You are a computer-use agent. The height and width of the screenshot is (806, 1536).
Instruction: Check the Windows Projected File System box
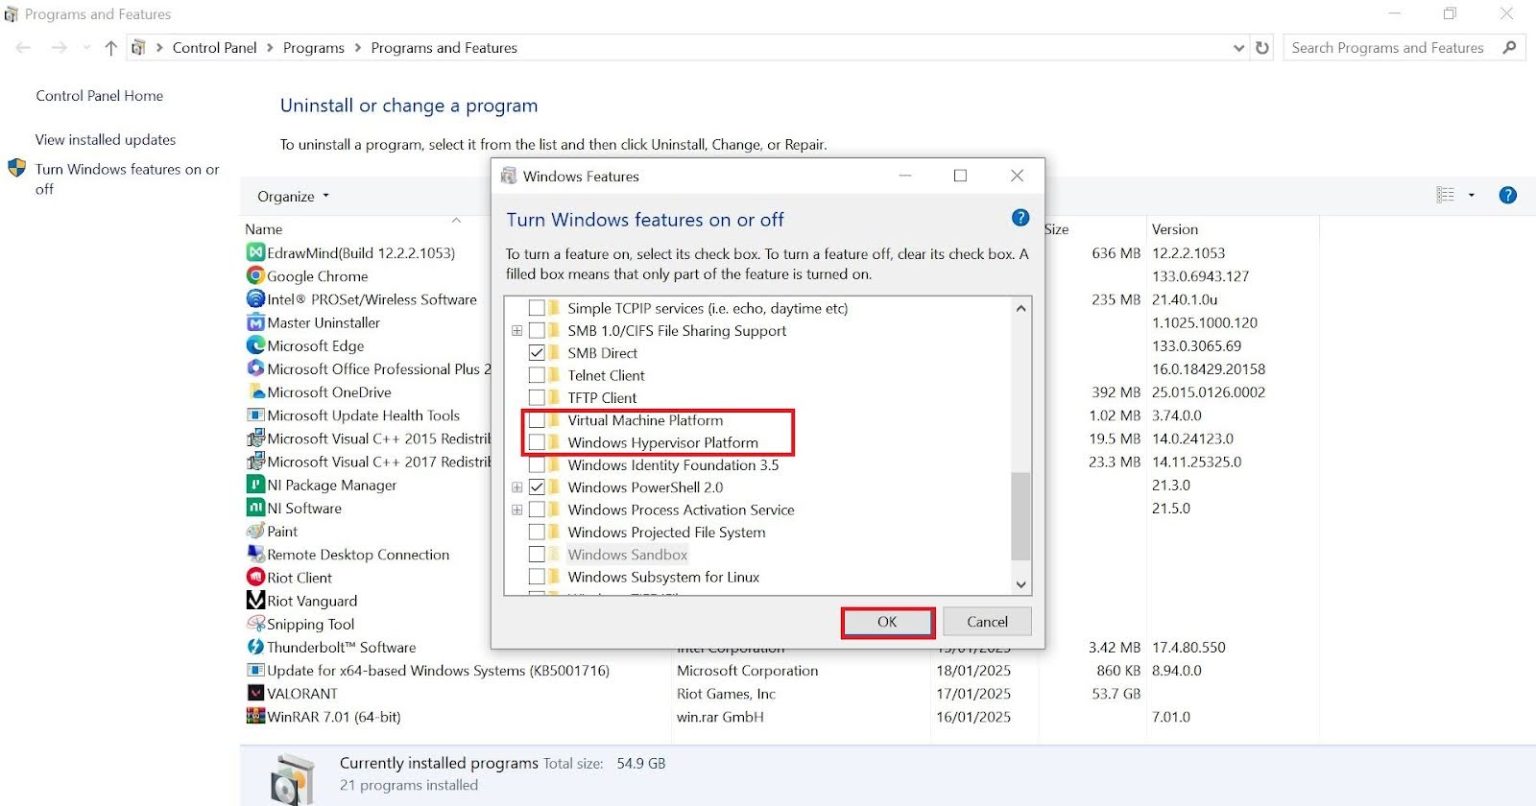(537, 532)
